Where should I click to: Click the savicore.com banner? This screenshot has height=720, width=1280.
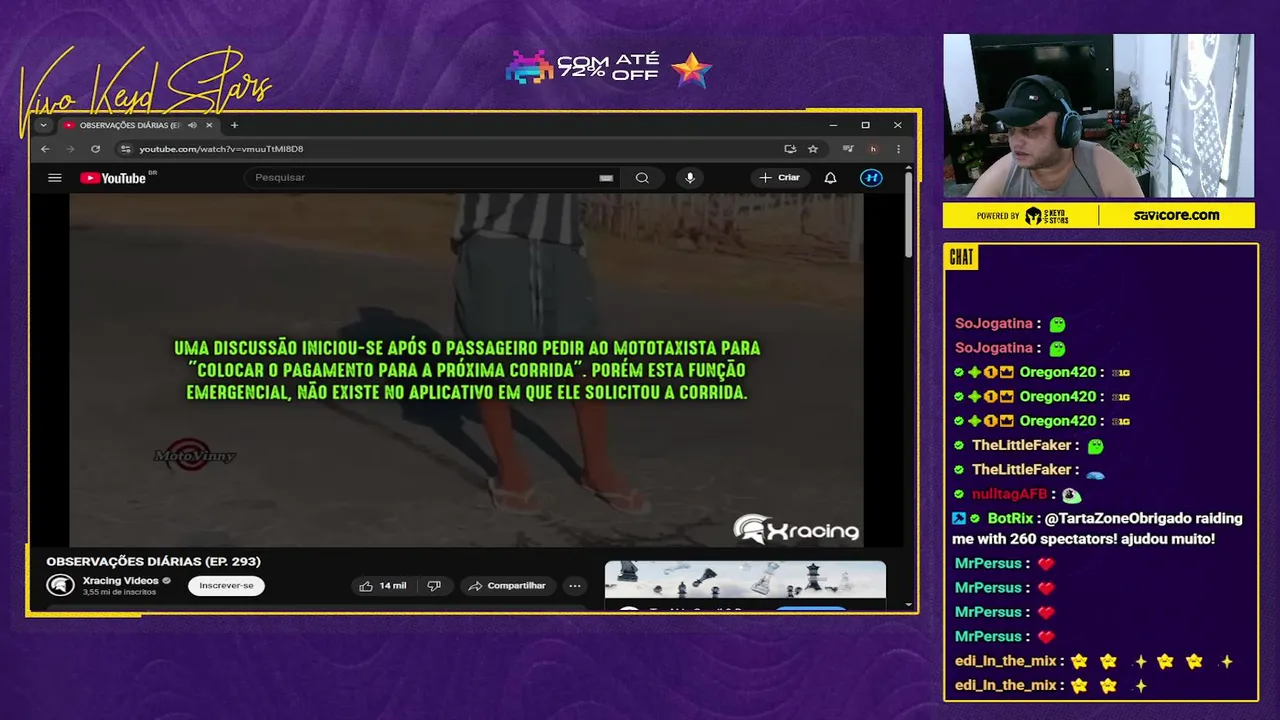(x=1176, y=215)
